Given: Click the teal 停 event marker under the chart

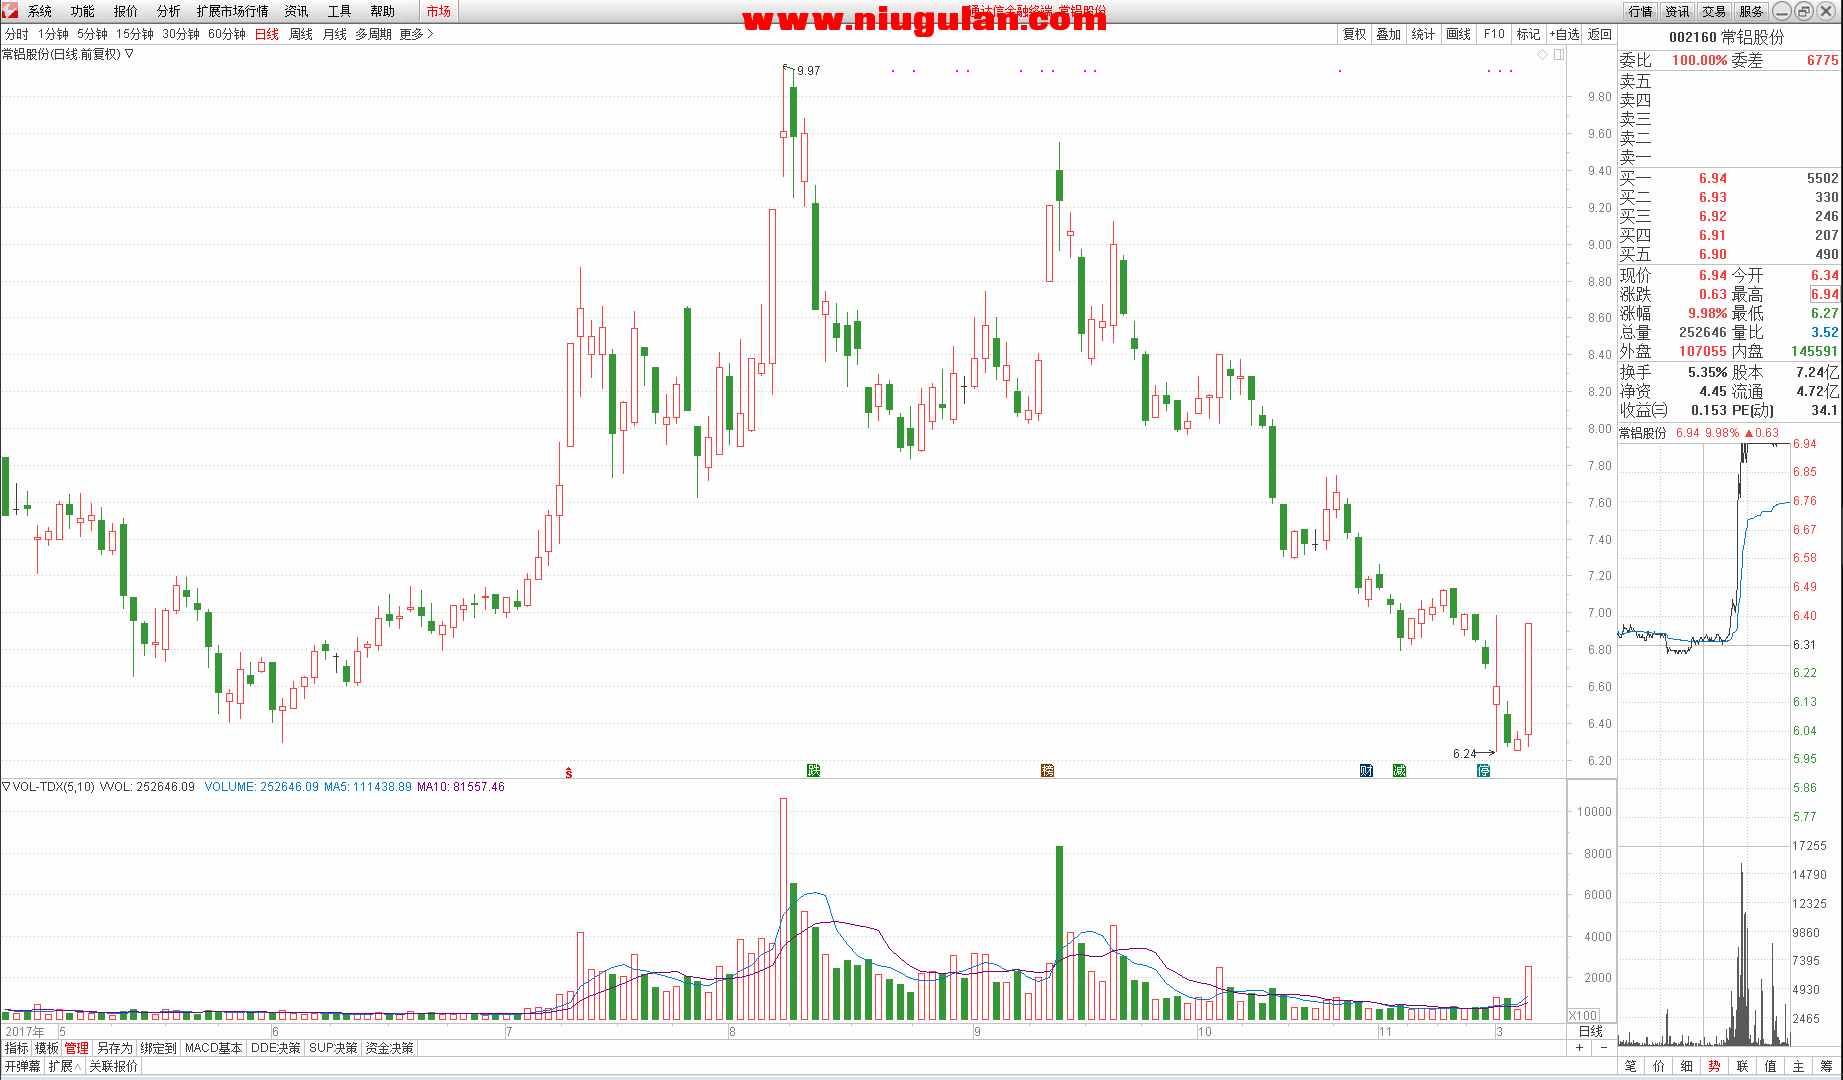Looking at the screenshot, I should (x=1483, y=770).
